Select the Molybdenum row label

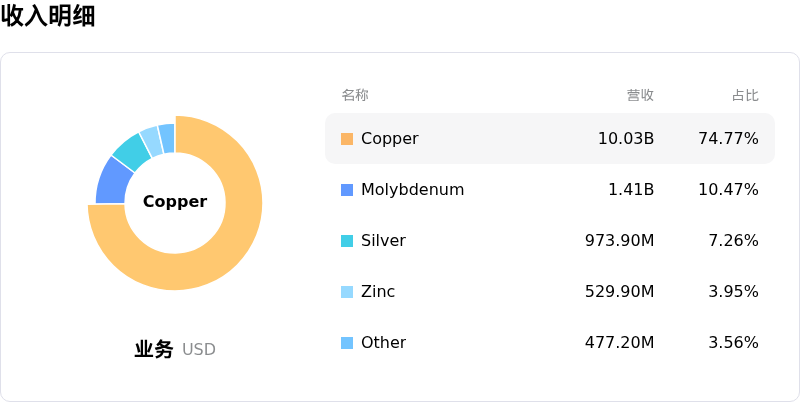(x=412, y=190)
